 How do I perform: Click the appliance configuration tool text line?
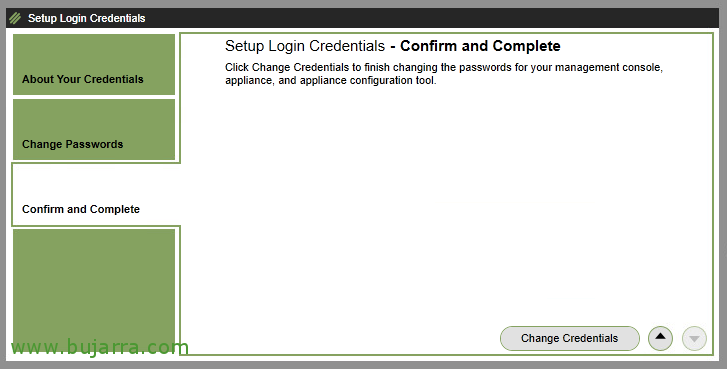(331, 80)
